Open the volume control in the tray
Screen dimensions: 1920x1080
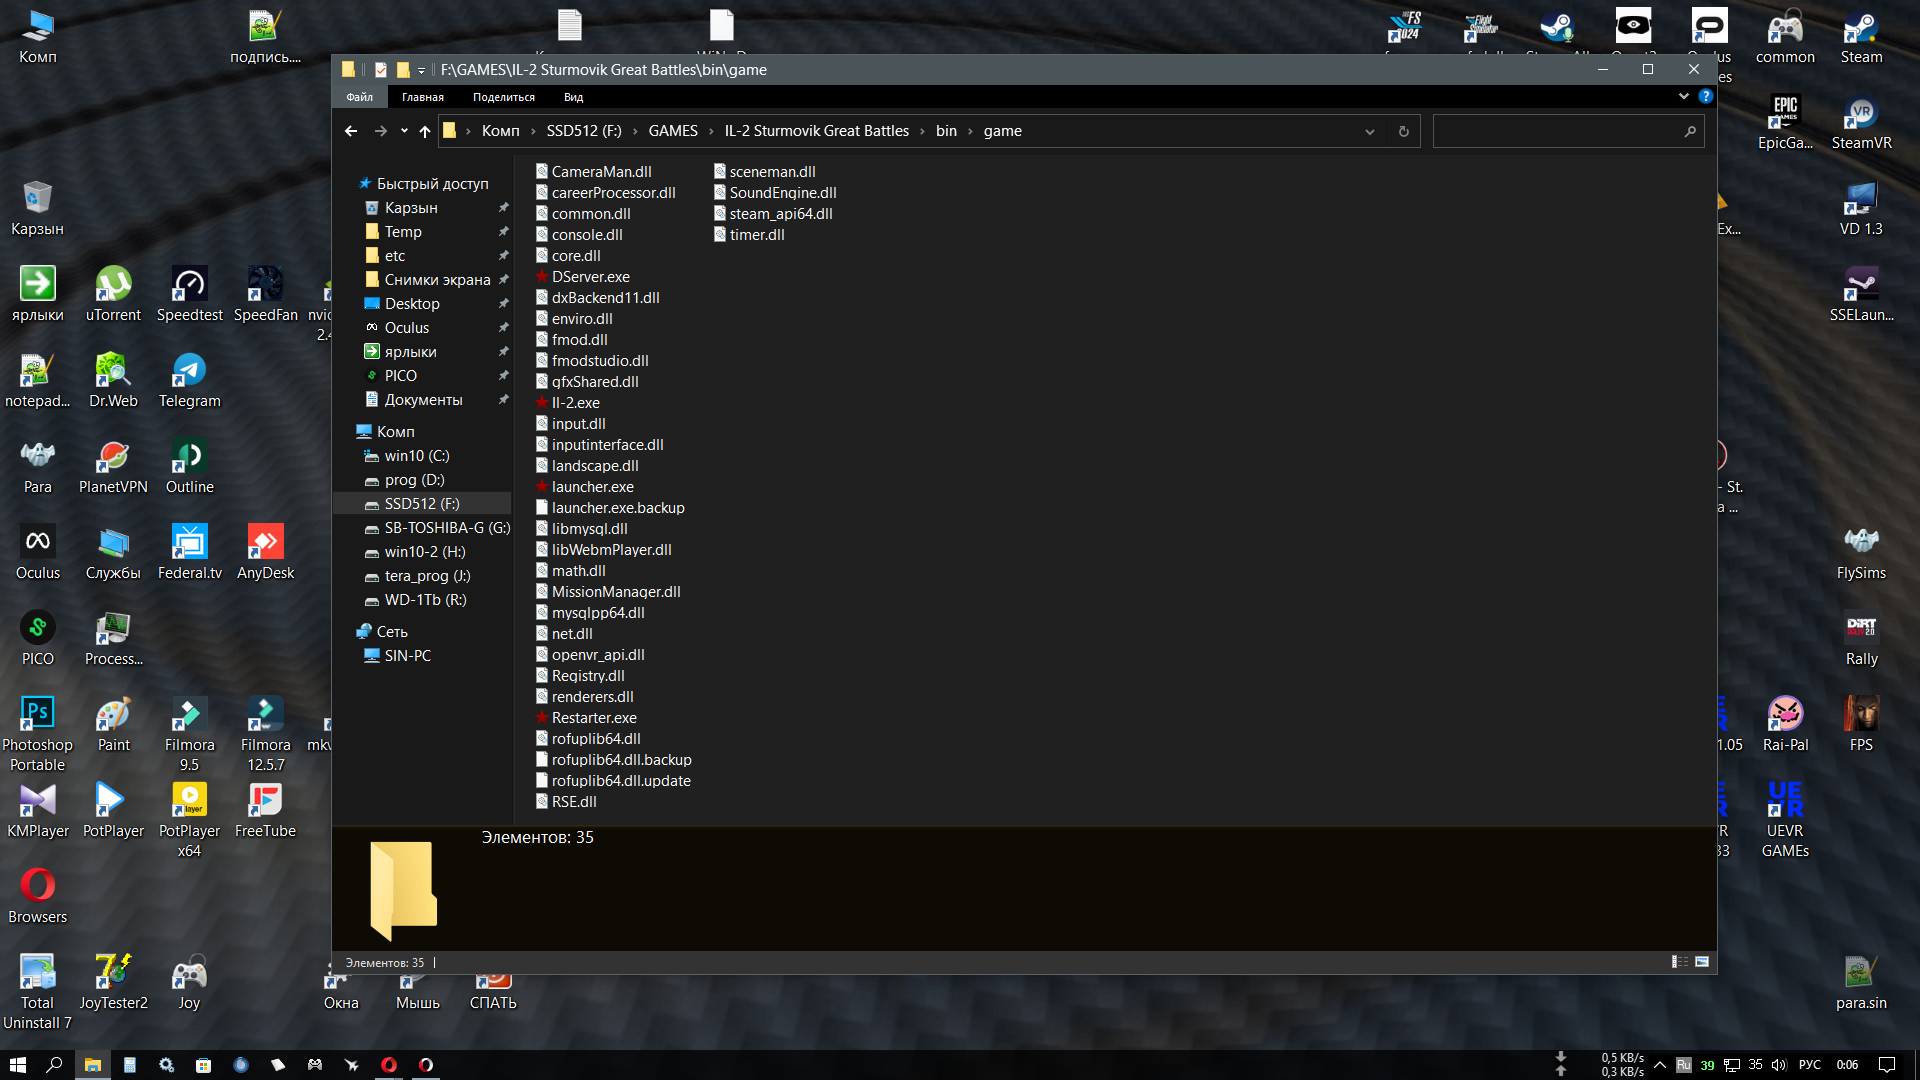[x=1779, y=1065]
